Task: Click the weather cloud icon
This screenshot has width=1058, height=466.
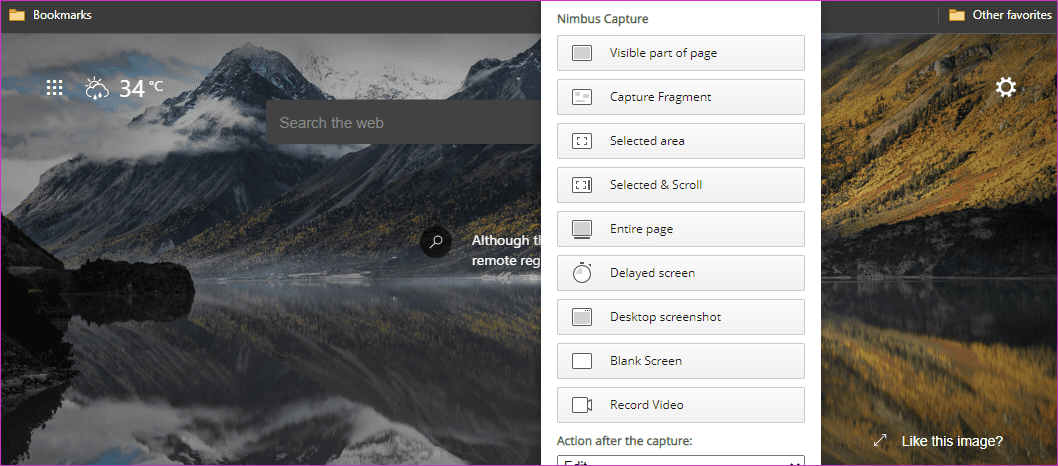Action: pos(97,88)
